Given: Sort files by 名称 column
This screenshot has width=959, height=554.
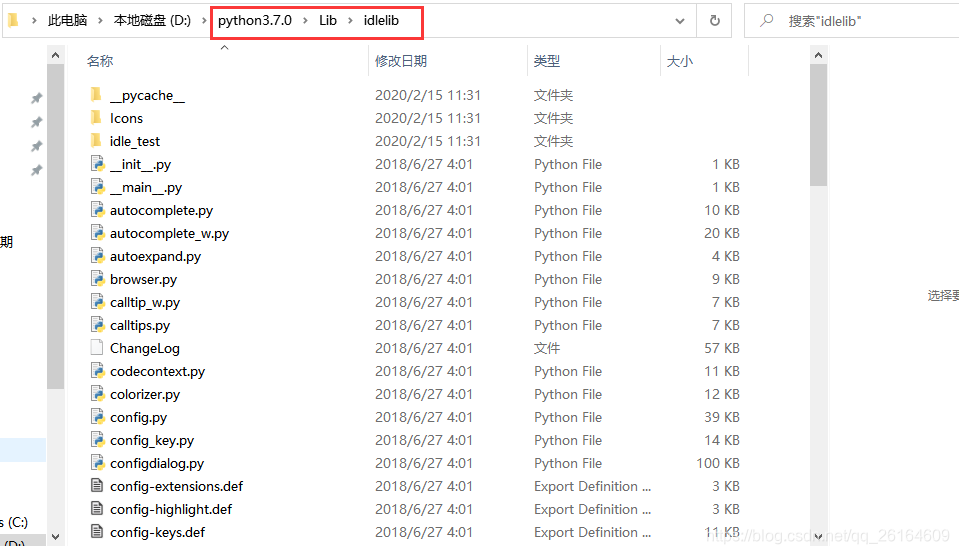Looking at the screenshot, I should [100, 61].
